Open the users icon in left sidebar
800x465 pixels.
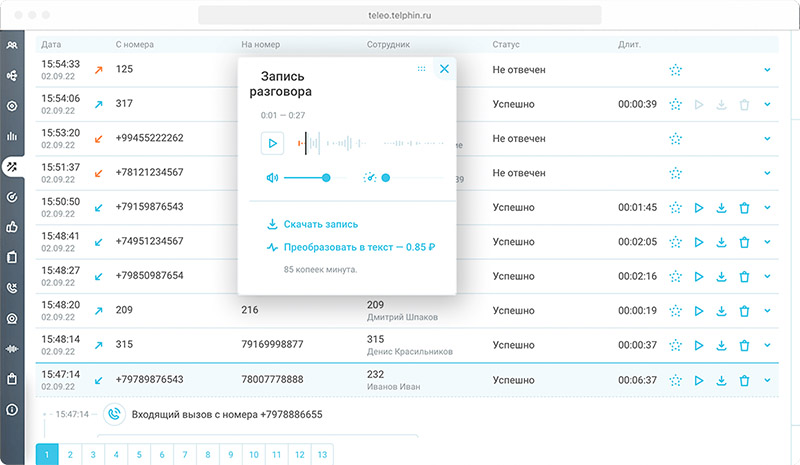12,45
